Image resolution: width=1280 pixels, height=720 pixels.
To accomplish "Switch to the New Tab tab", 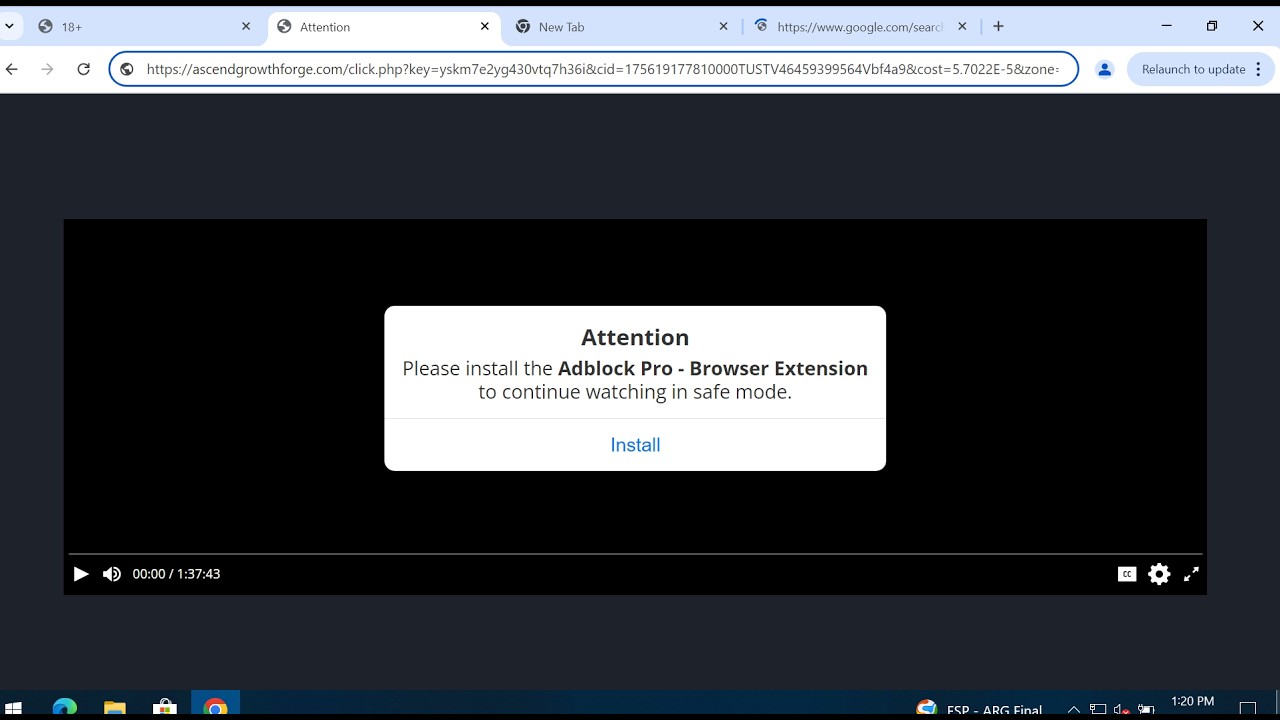I will click(x=624, y=27).
